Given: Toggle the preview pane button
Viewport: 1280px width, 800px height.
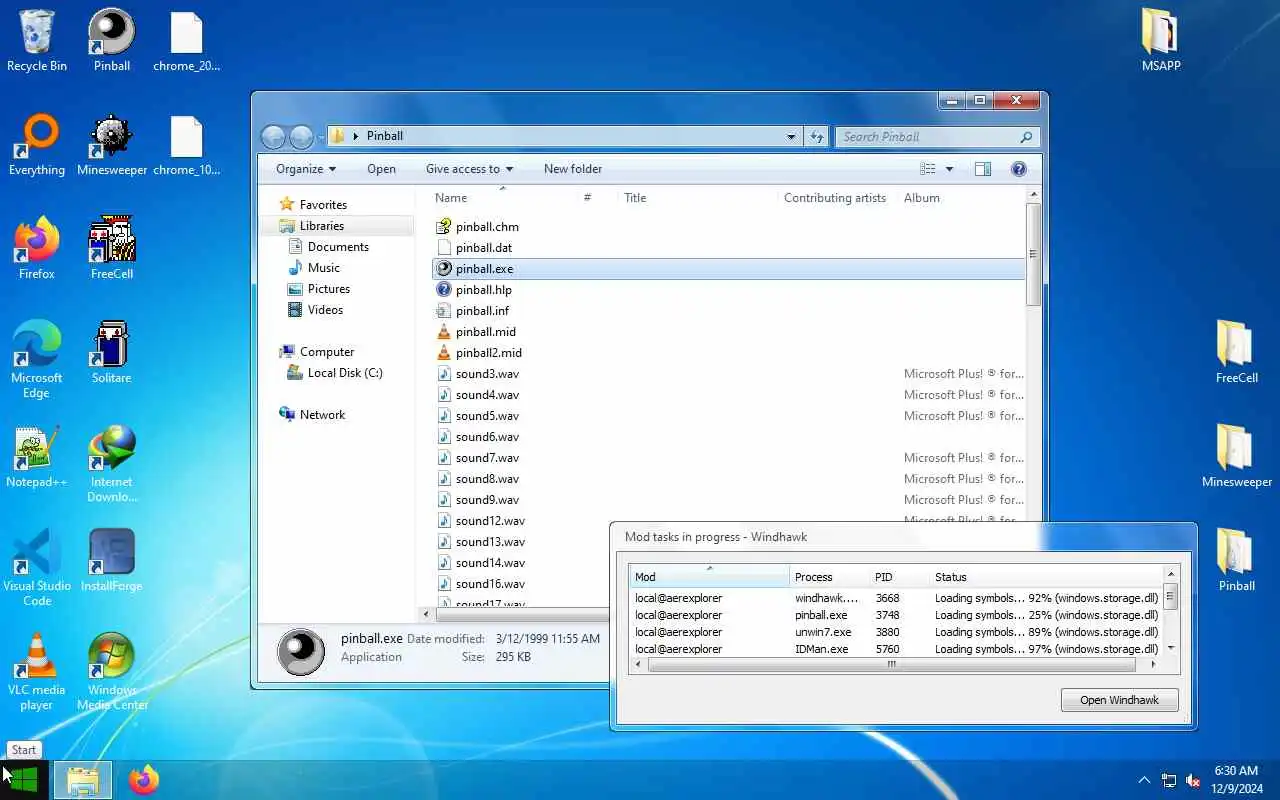Looking at the screenshot, I should [x=983, y=169].
